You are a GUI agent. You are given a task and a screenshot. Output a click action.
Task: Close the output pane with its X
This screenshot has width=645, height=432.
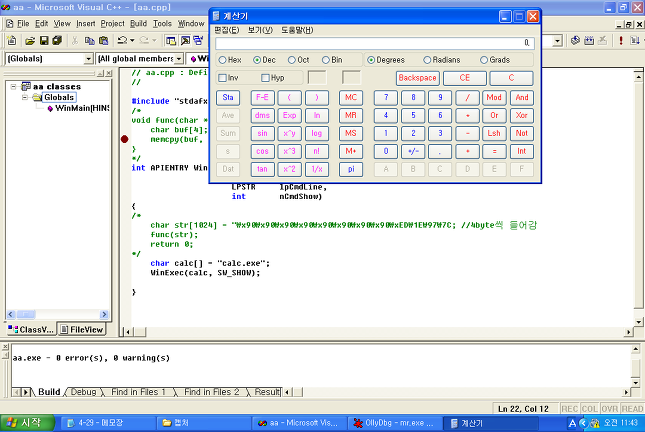point(5,346)
